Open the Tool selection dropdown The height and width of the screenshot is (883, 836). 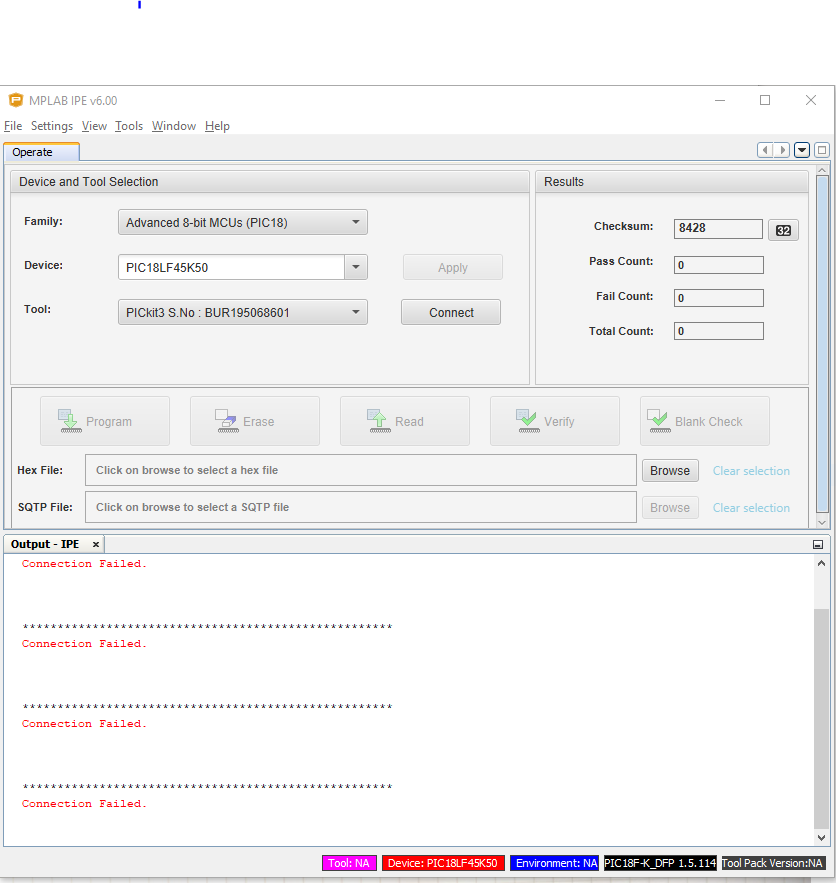coord(243,312)
